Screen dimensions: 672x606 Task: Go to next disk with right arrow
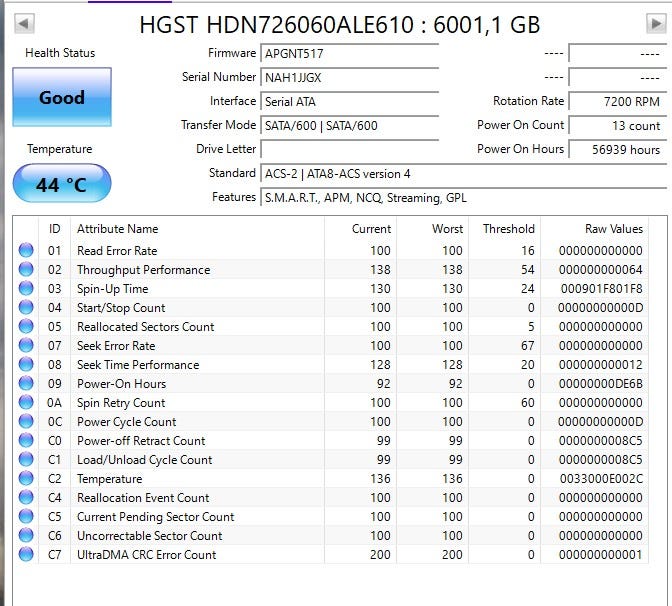[656, 24]
